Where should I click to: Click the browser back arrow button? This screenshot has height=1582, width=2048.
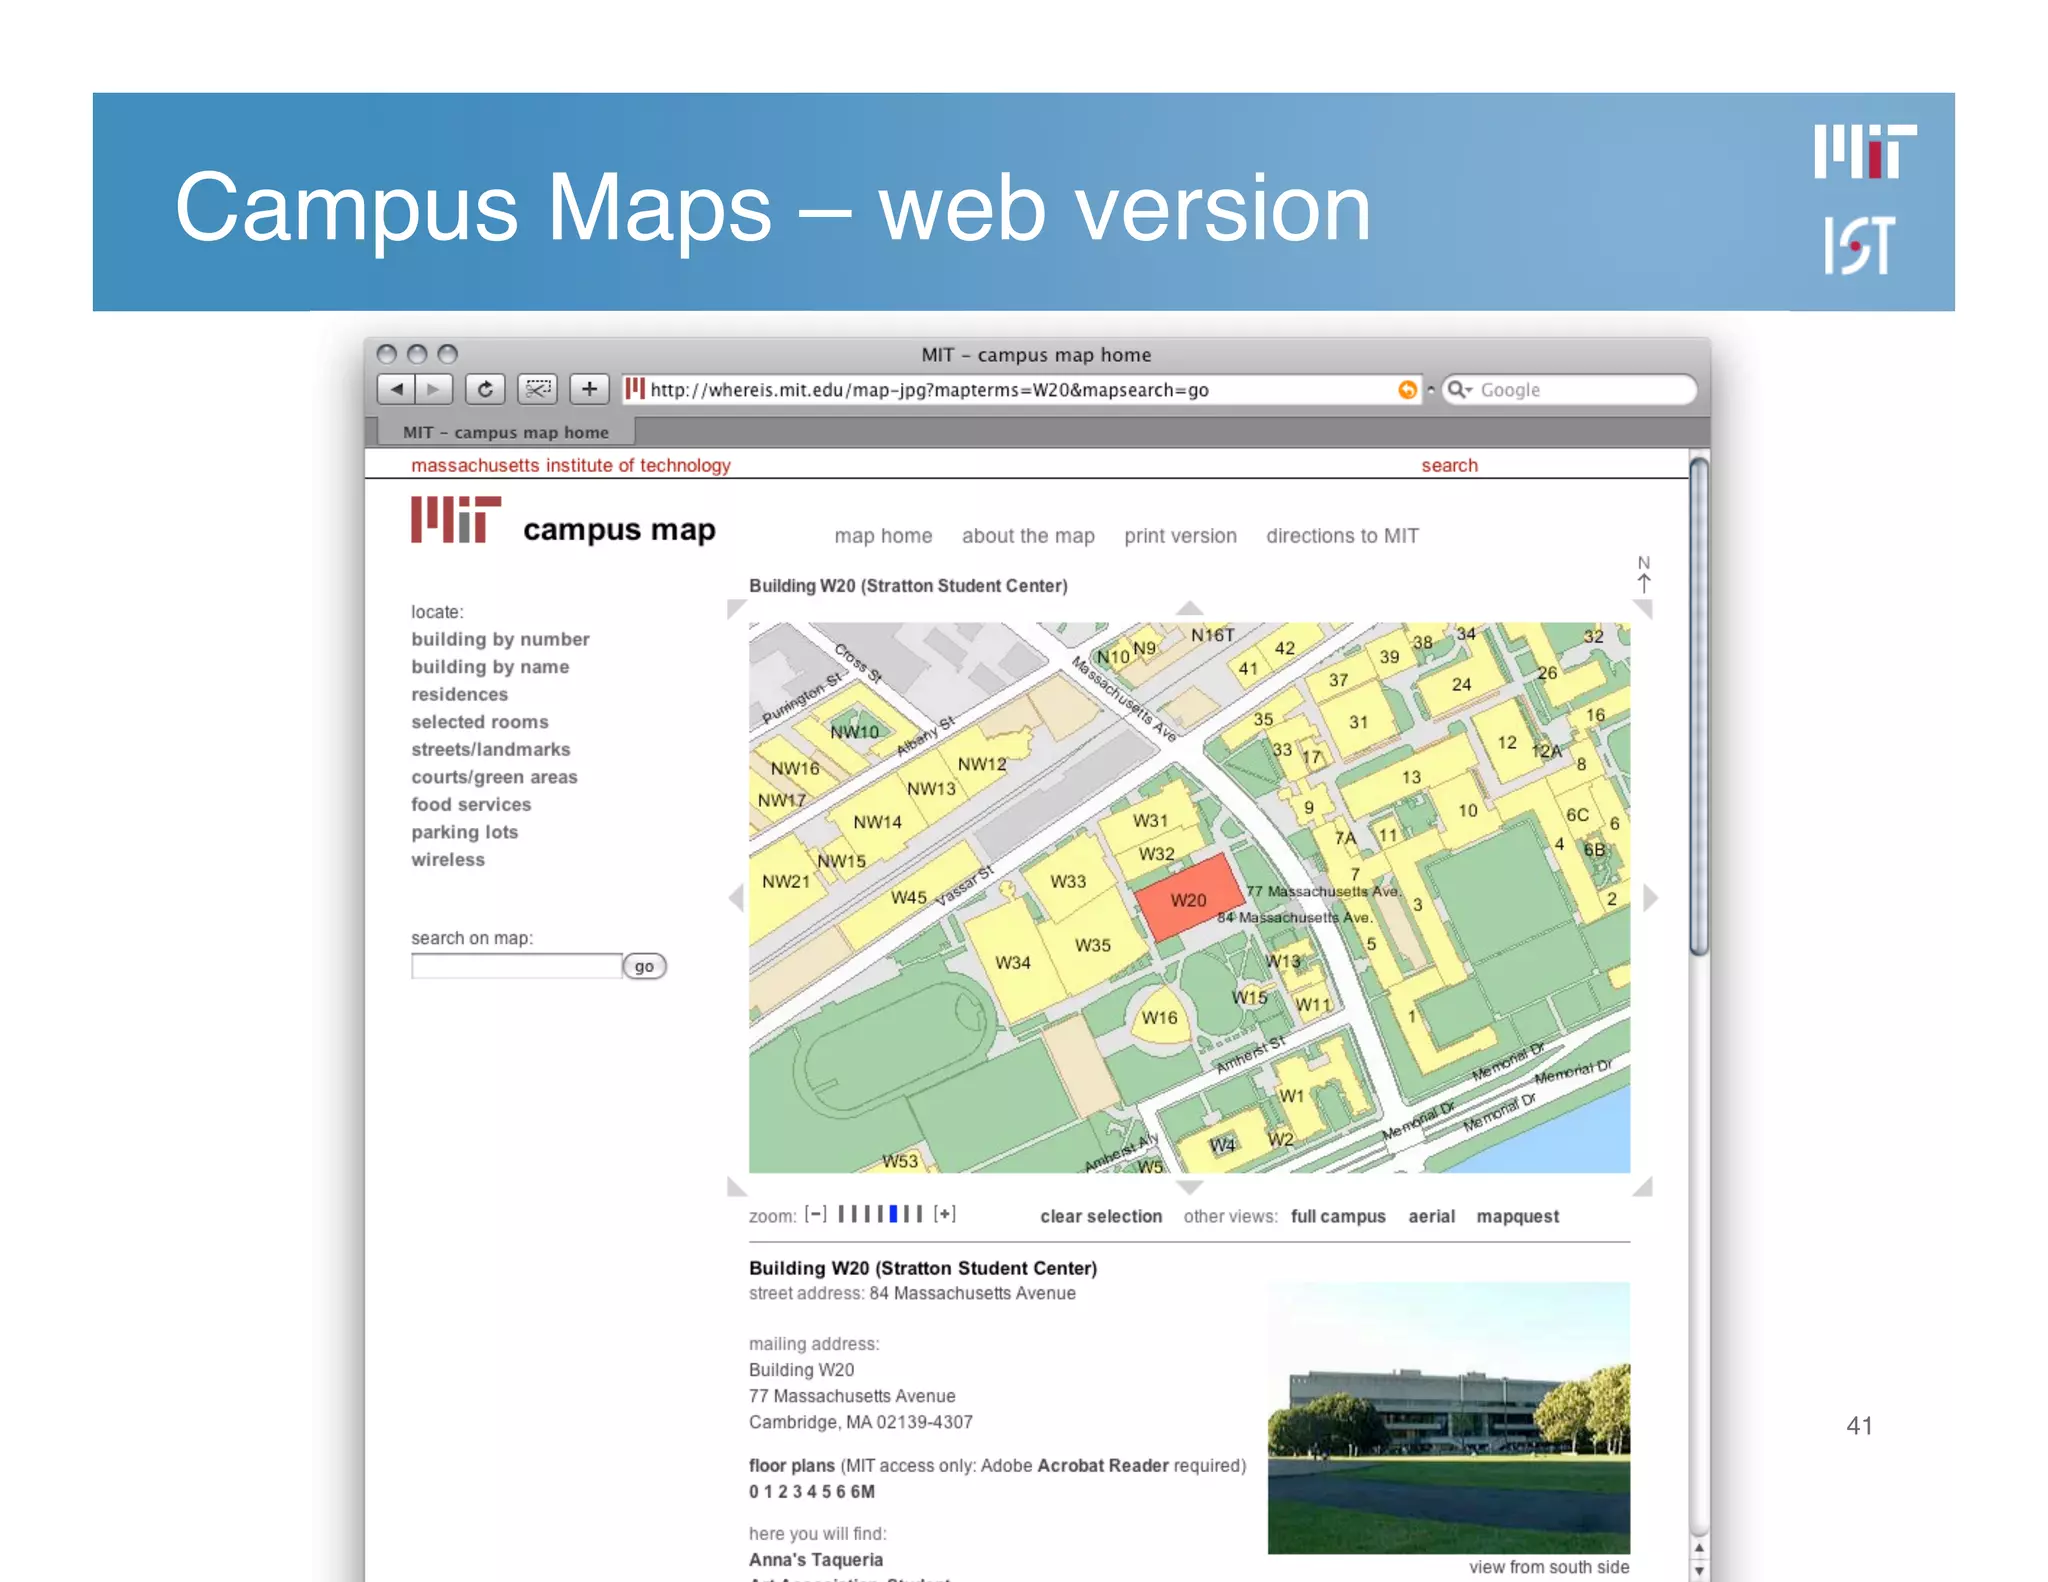(x=396, y=389)
